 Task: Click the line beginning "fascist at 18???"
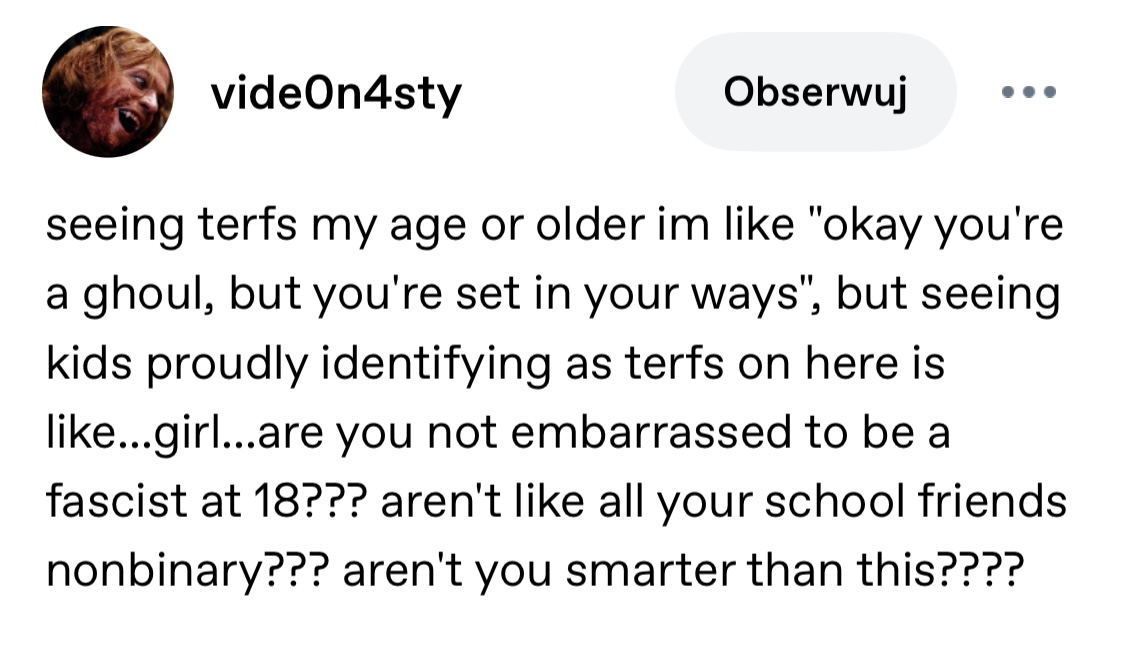click(556, 501)
